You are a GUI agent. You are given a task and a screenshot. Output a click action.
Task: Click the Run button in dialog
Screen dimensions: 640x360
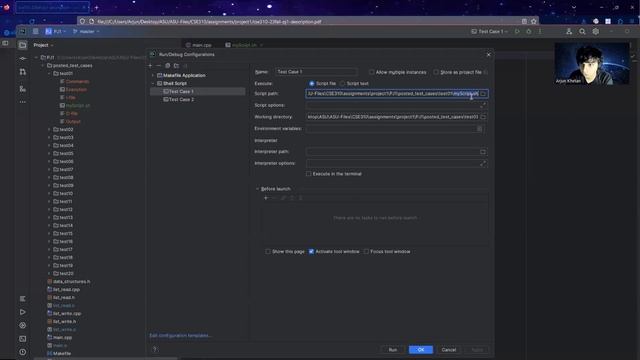[x=393, y=350]
